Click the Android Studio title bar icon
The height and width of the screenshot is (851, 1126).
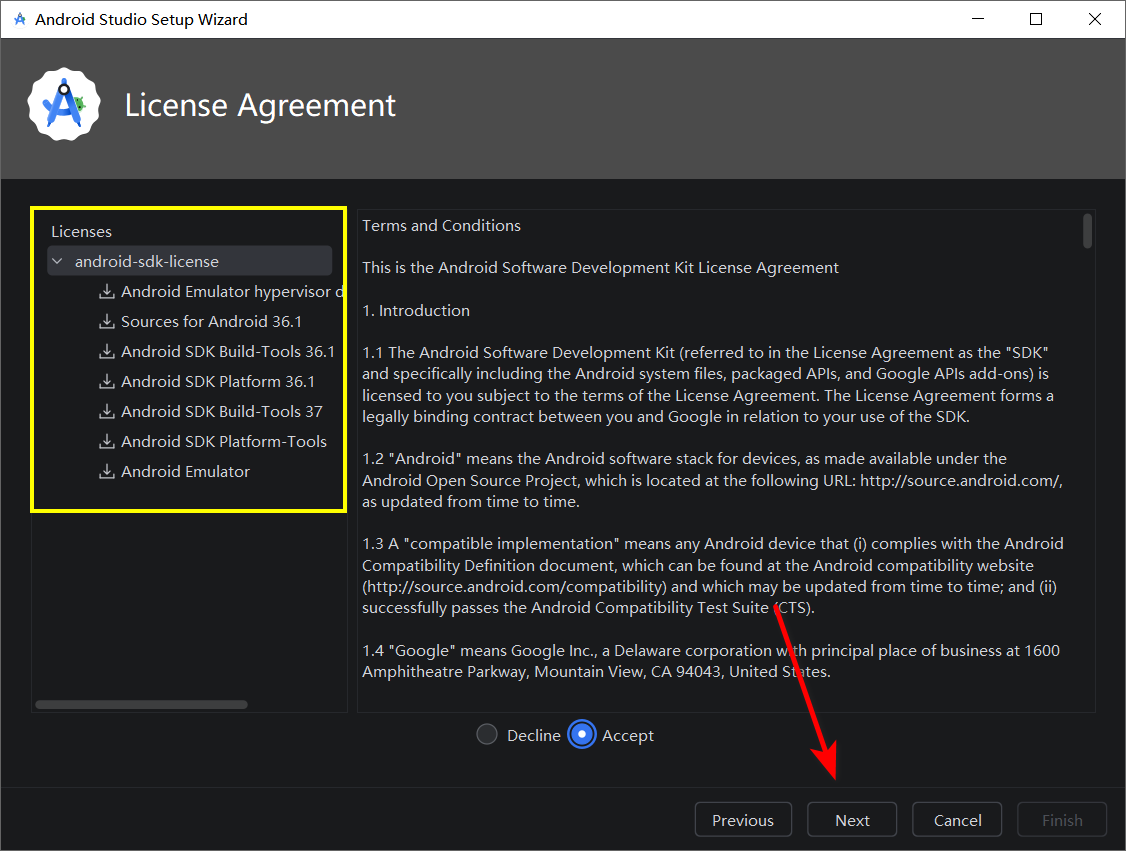click(x=19, y=19)
